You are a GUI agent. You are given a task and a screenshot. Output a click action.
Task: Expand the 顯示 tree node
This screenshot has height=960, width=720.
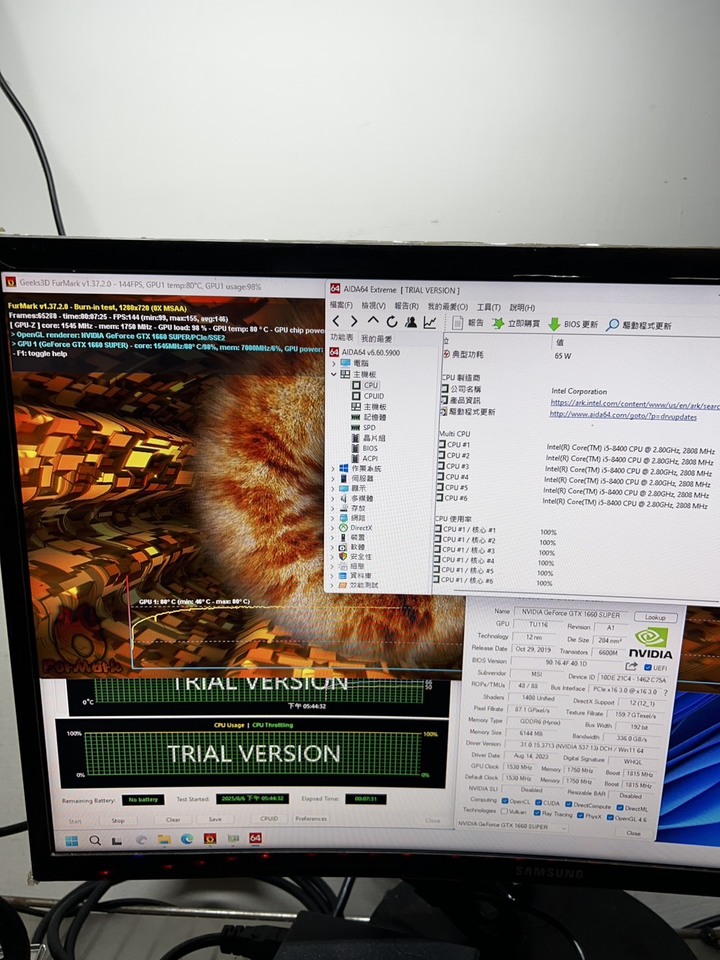333,489
